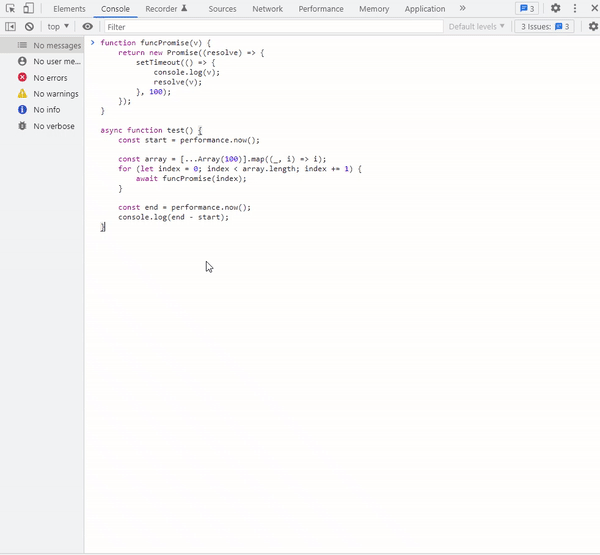The height and width of the screenshot is (555, 600).
Task: Click the user messages person icon
Action: 22,61
